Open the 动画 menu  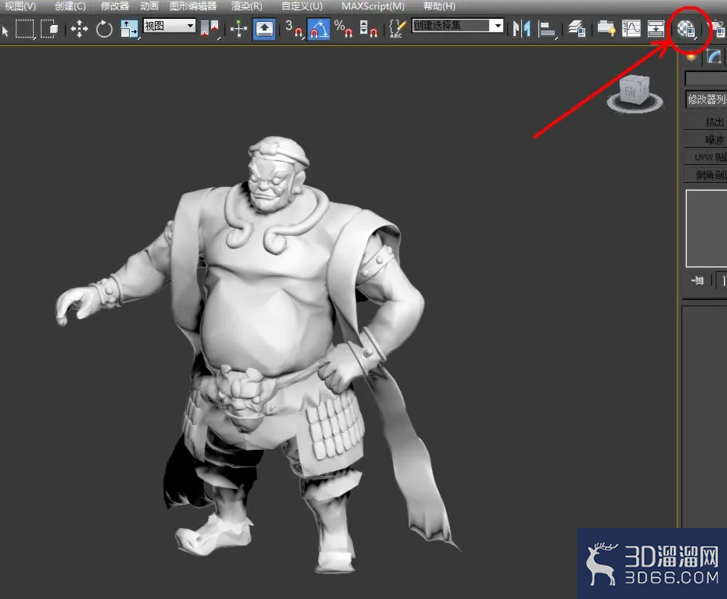point(149,6)
